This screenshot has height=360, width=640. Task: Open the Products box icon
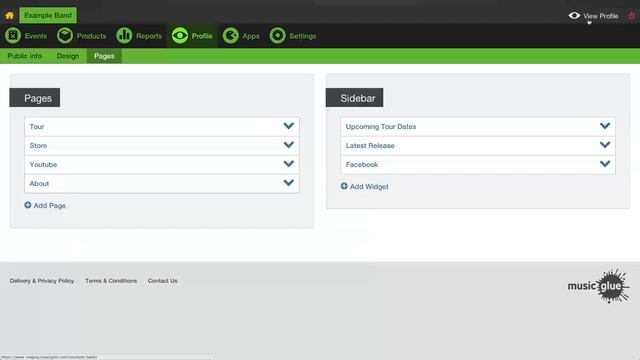(64, 36)
